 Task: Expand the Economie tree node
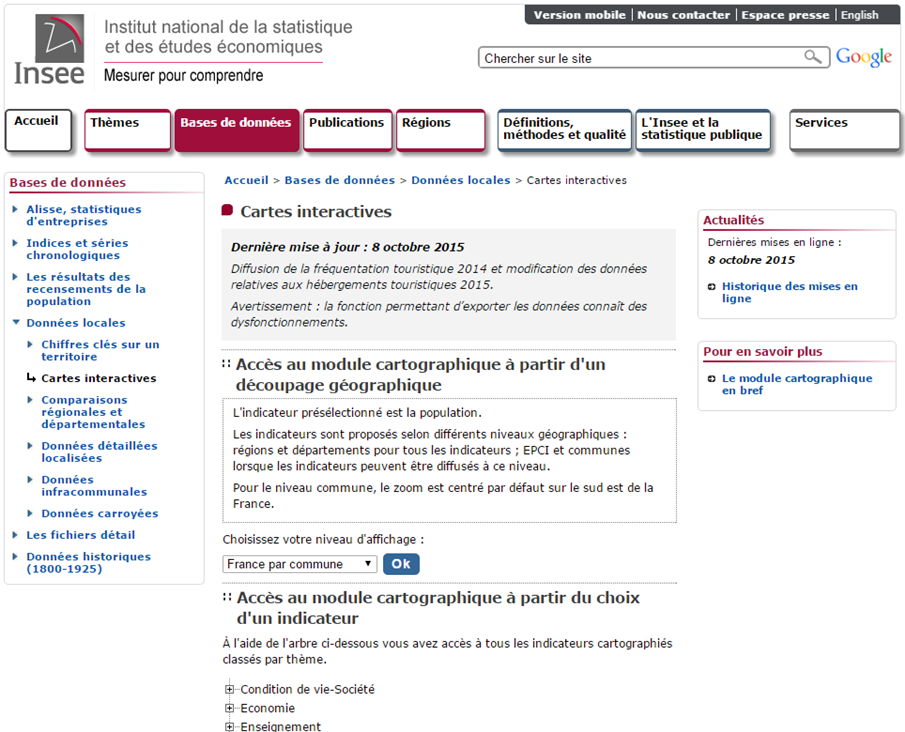(229, 708)
